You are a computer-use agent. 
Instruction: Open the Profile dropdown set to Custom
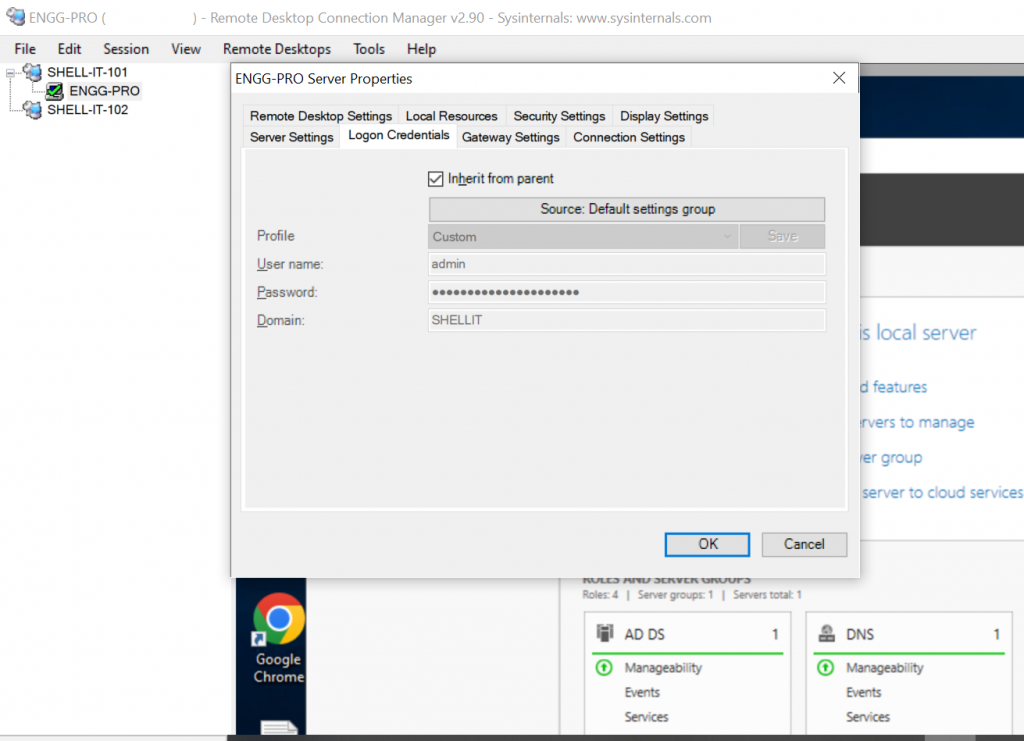click(583, 236)
